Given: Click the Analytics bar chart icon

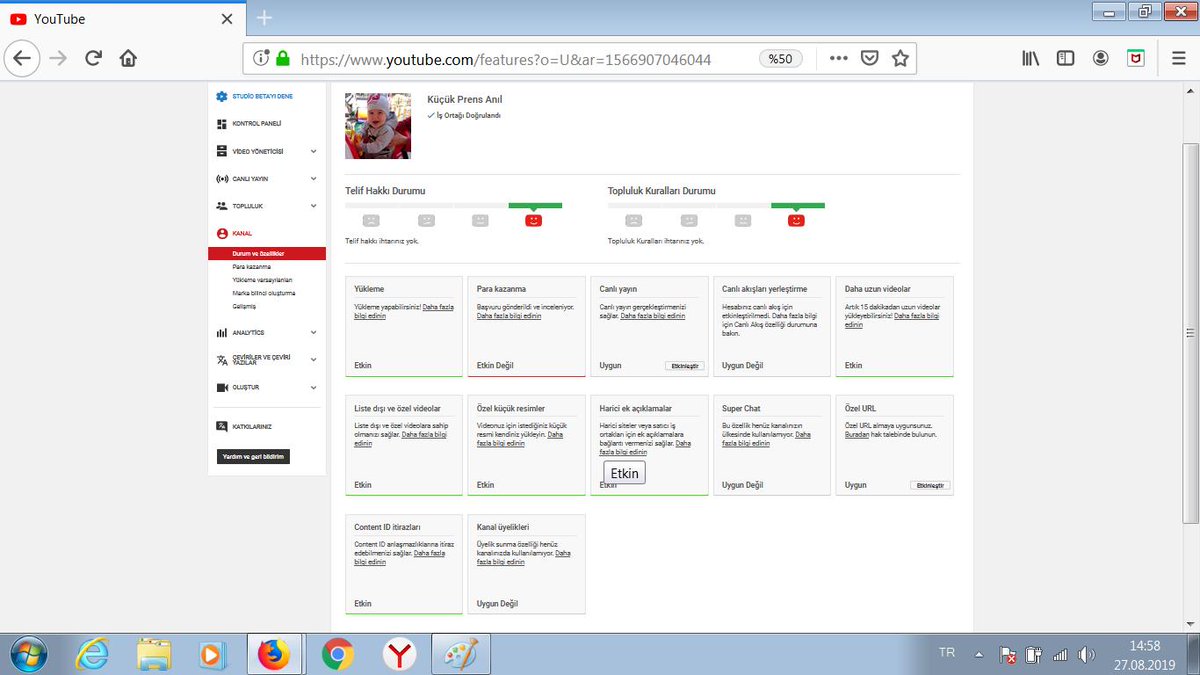Looking at the screenshot, I should tap(222, 332).
